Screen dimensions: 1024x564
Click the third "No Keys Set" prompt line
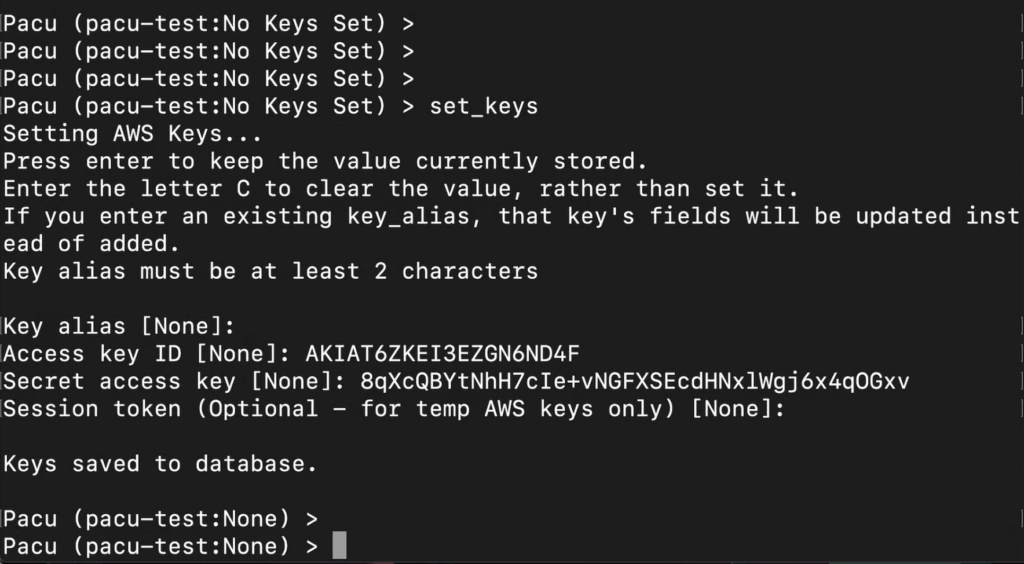pyautogui.click(x=209, y=78)
